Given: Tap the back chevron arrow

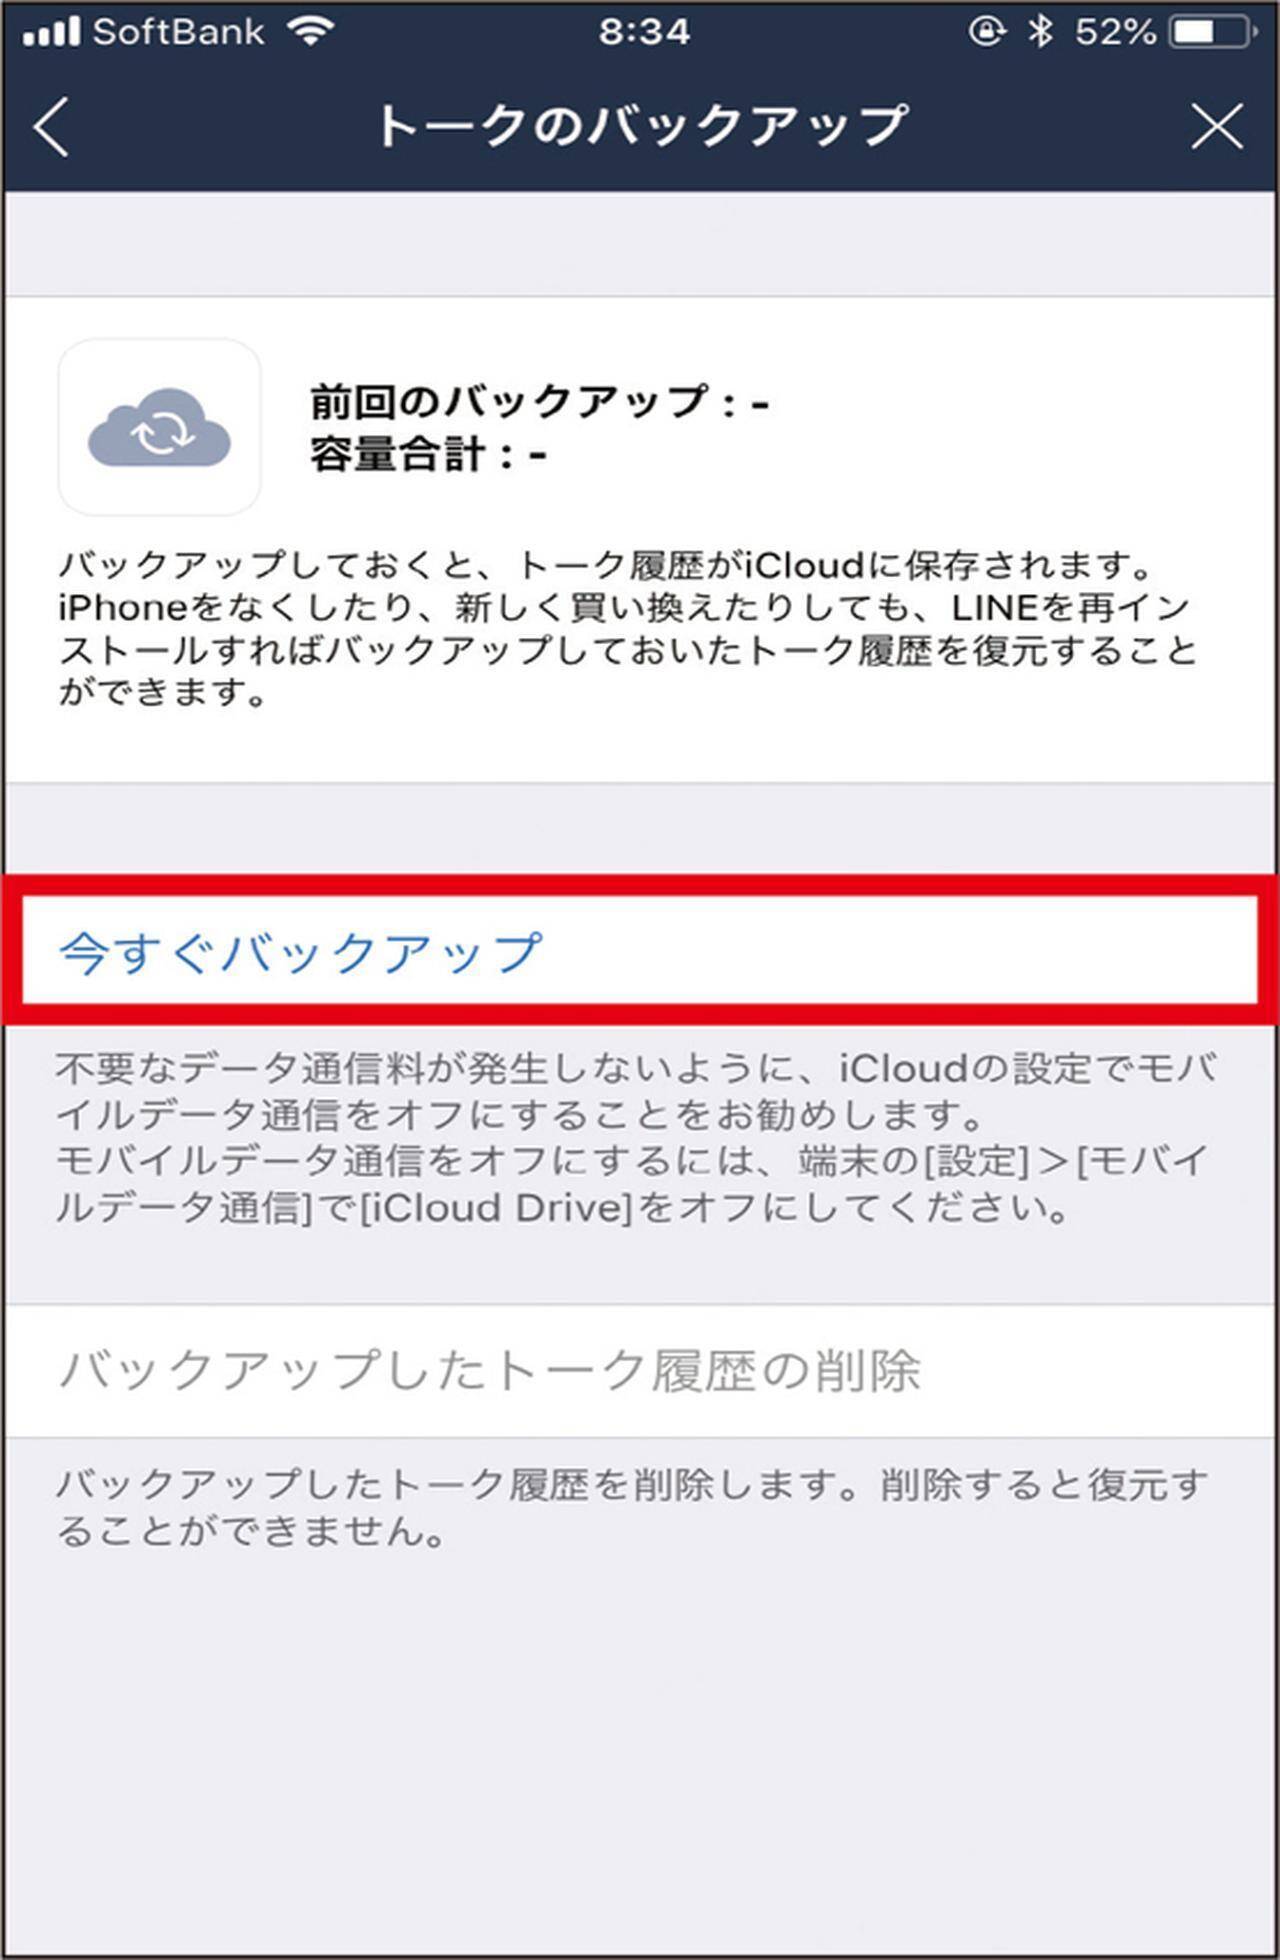Looking at the screenshot, I should tap(51, 127).
